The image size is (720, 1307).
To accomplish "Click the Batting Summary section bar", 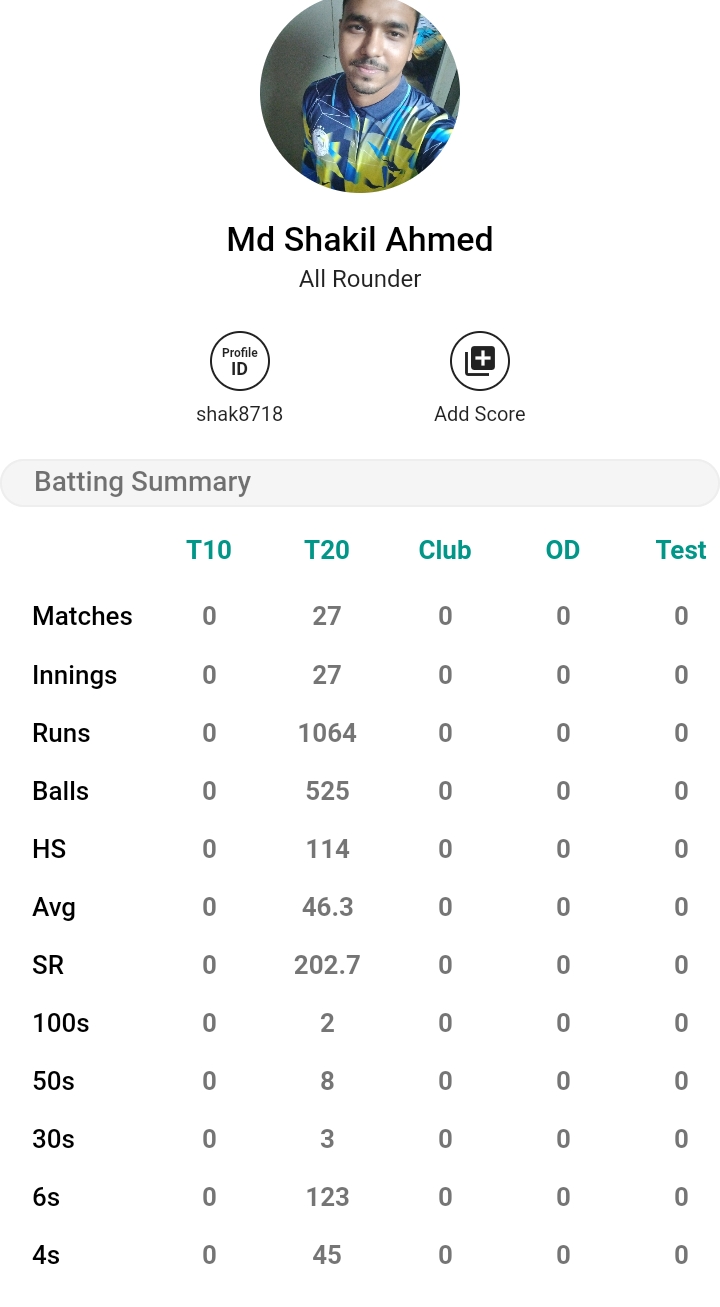I will click(360, 482).
